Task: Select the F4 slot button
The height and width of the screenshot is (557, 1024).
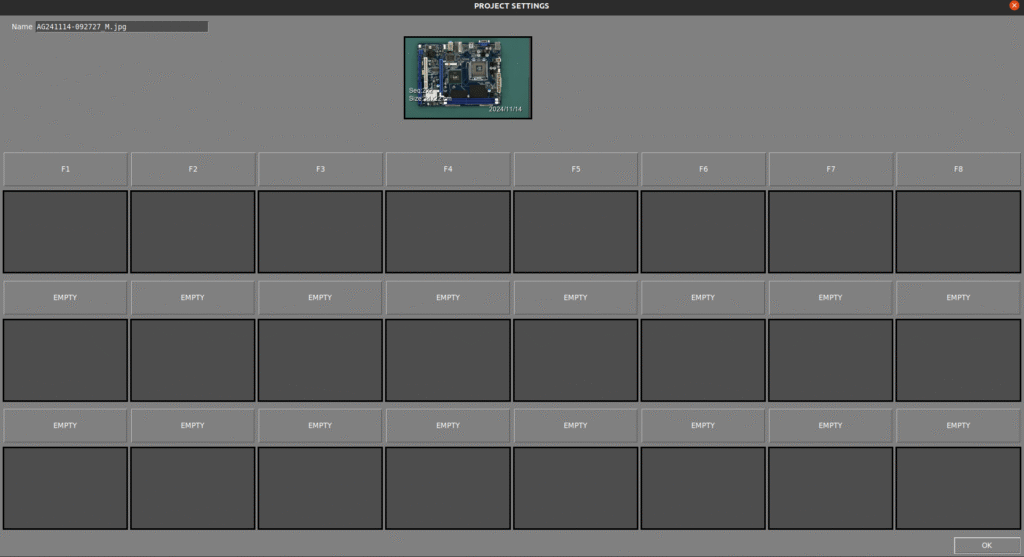Action: click(448, 169)
